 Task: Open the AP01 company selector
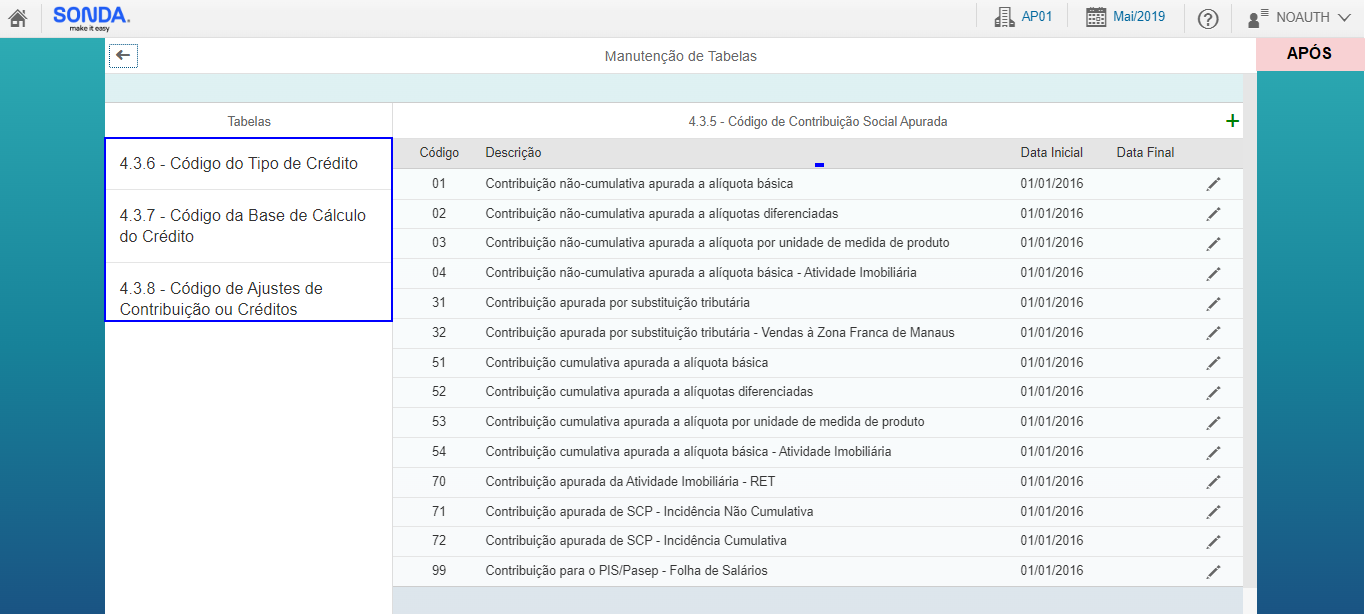coord(1023,17)
